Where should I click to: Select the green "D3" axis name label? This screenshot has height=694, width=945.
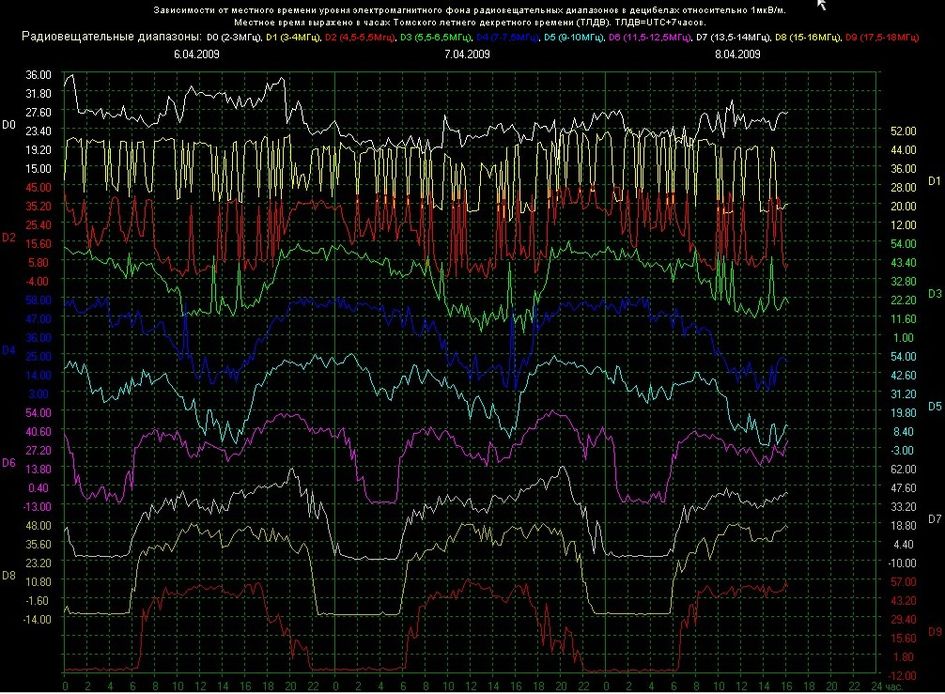click(934, 294)
